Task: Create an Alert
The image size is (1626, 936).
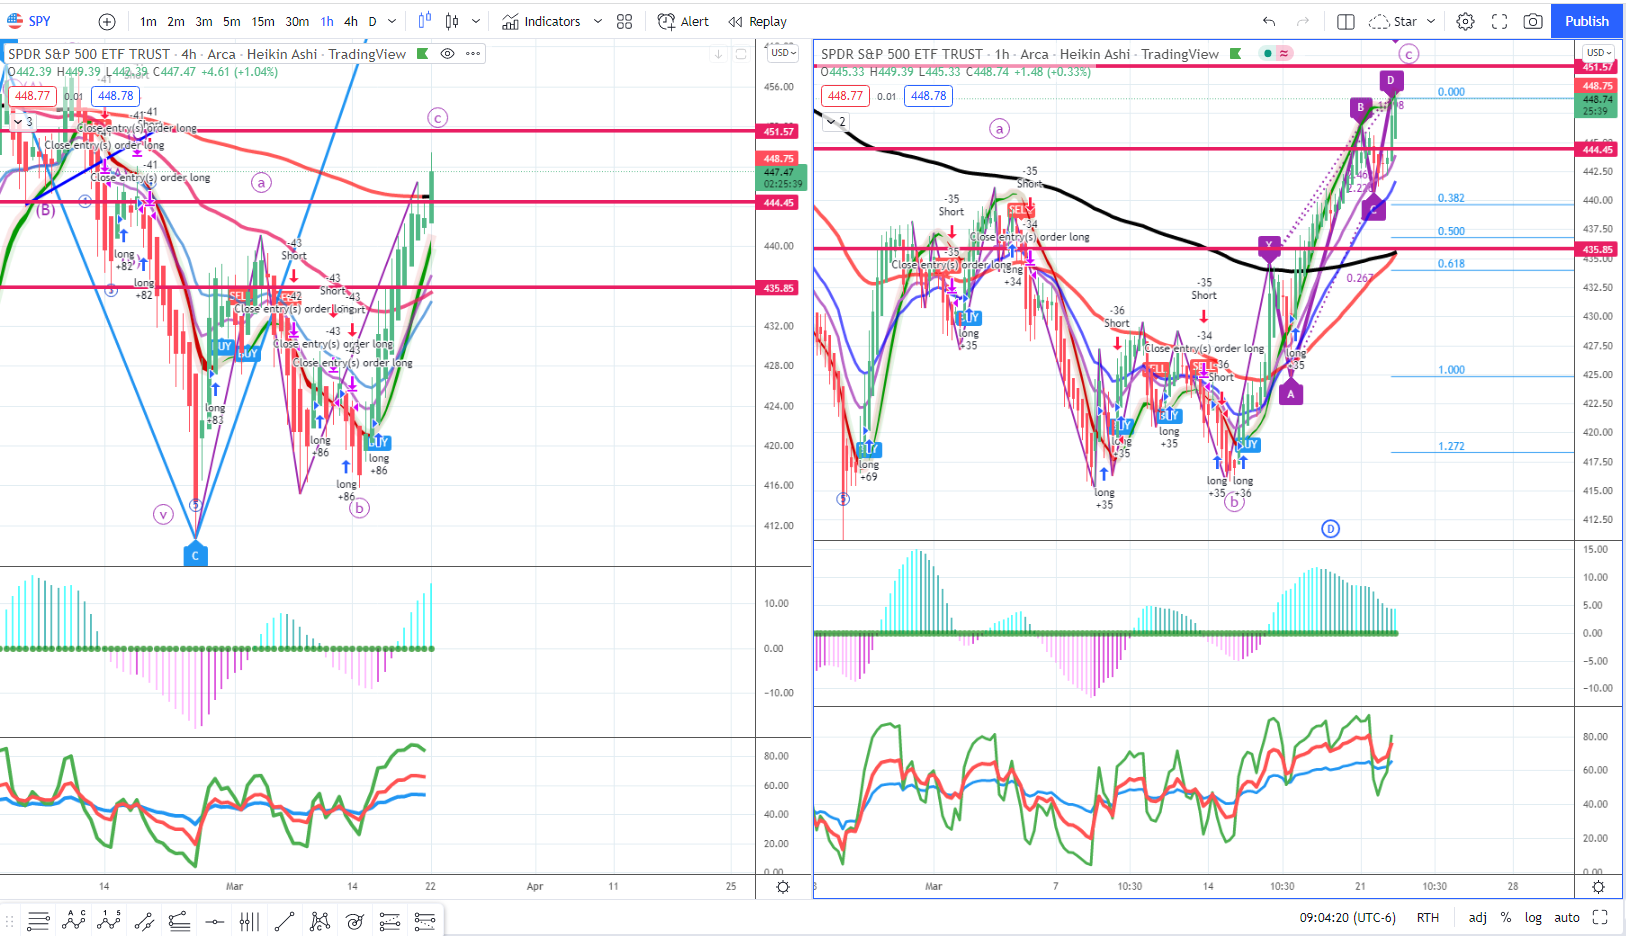Action: tap(683, 21)
